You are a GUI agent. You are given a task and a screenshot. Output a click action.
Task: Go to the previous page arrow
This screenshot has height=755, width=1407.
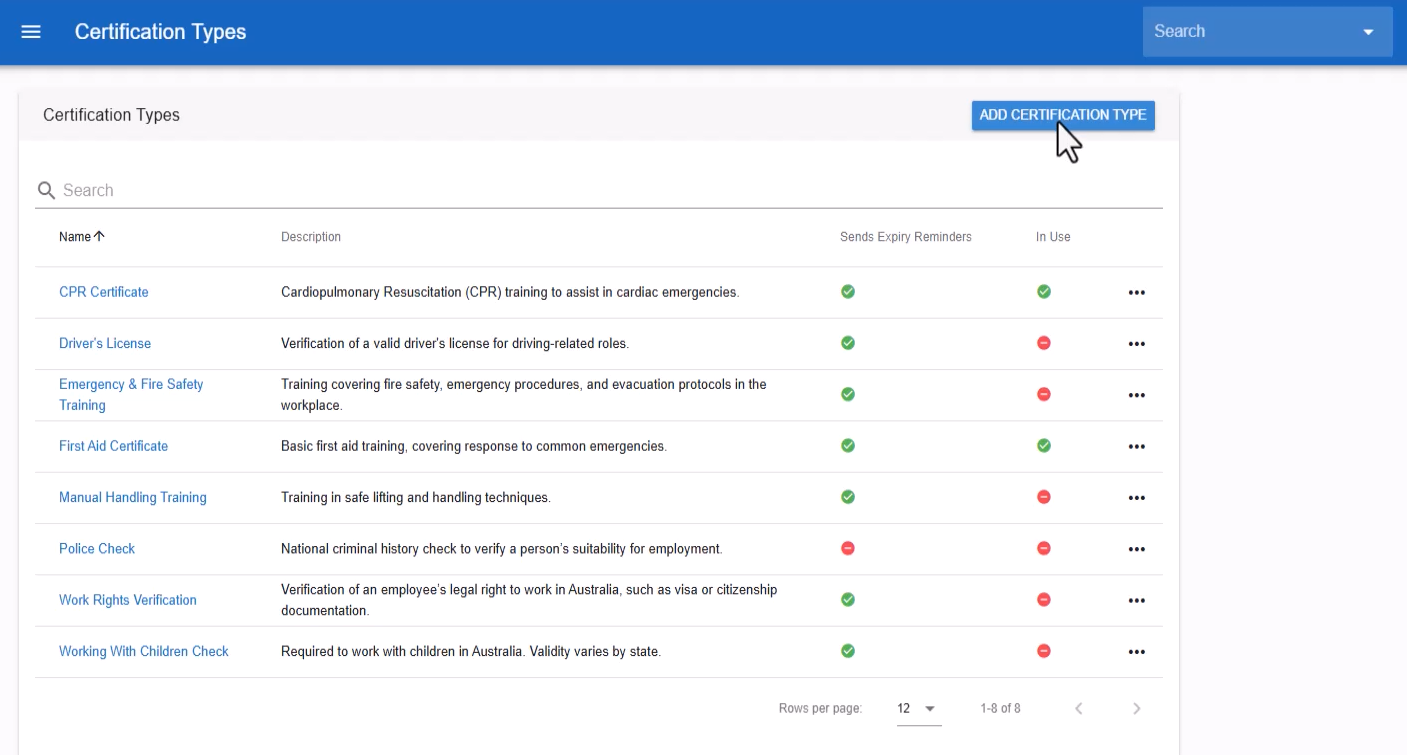coord(1079,709)
